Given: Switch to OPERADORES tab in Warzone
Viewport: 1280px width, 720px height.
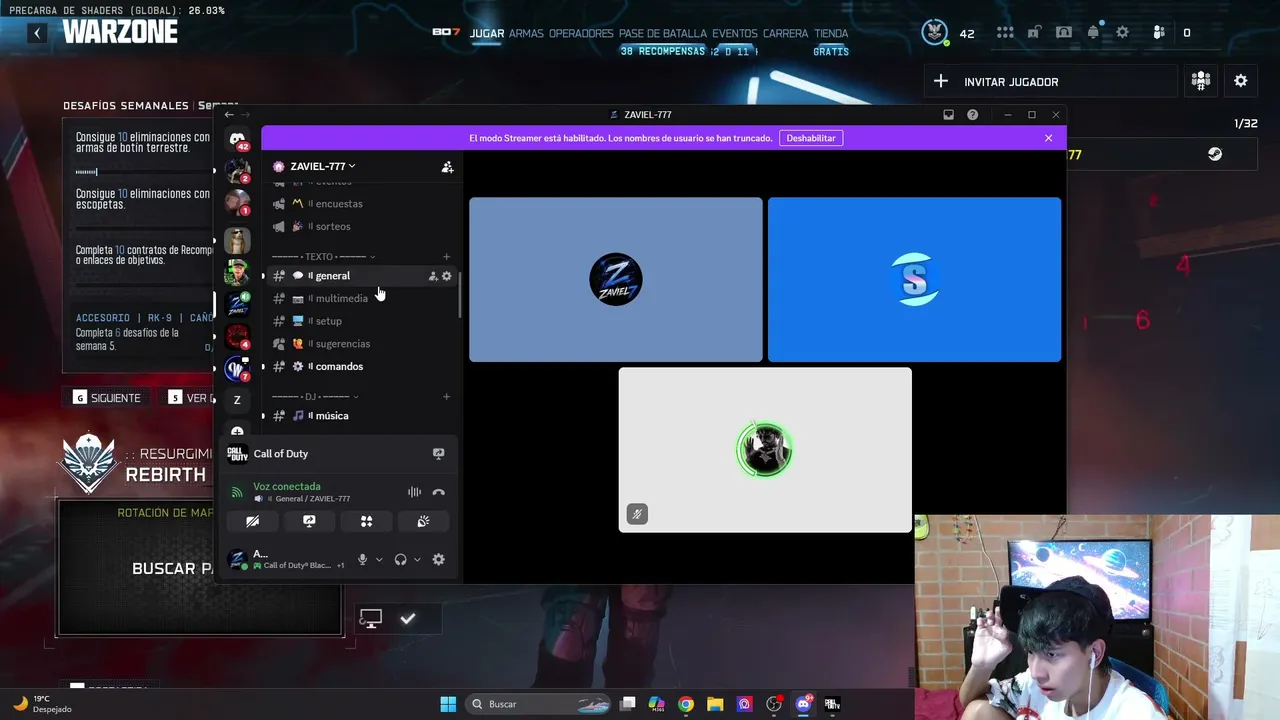Looking at the screenshot, I should click(x=581, y=34).
